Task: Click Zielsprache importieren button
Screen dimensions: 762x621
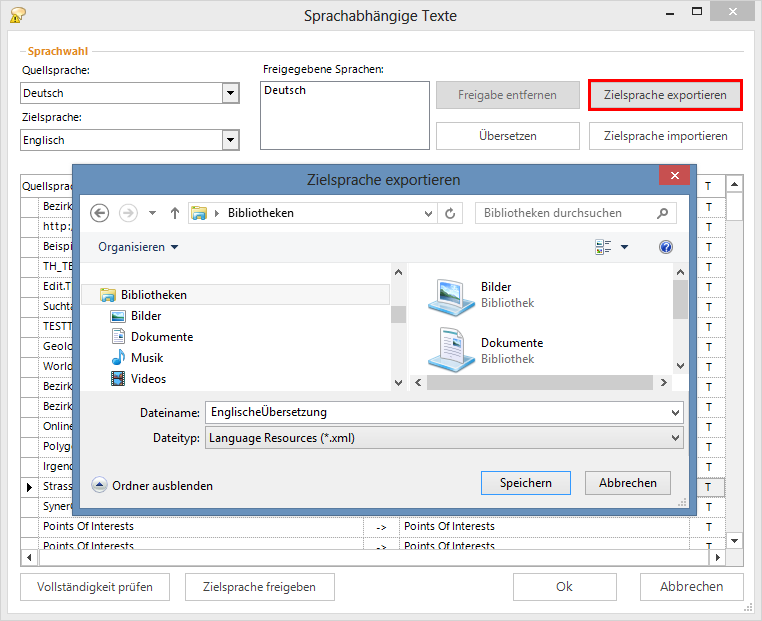Action: click(665, 136)
